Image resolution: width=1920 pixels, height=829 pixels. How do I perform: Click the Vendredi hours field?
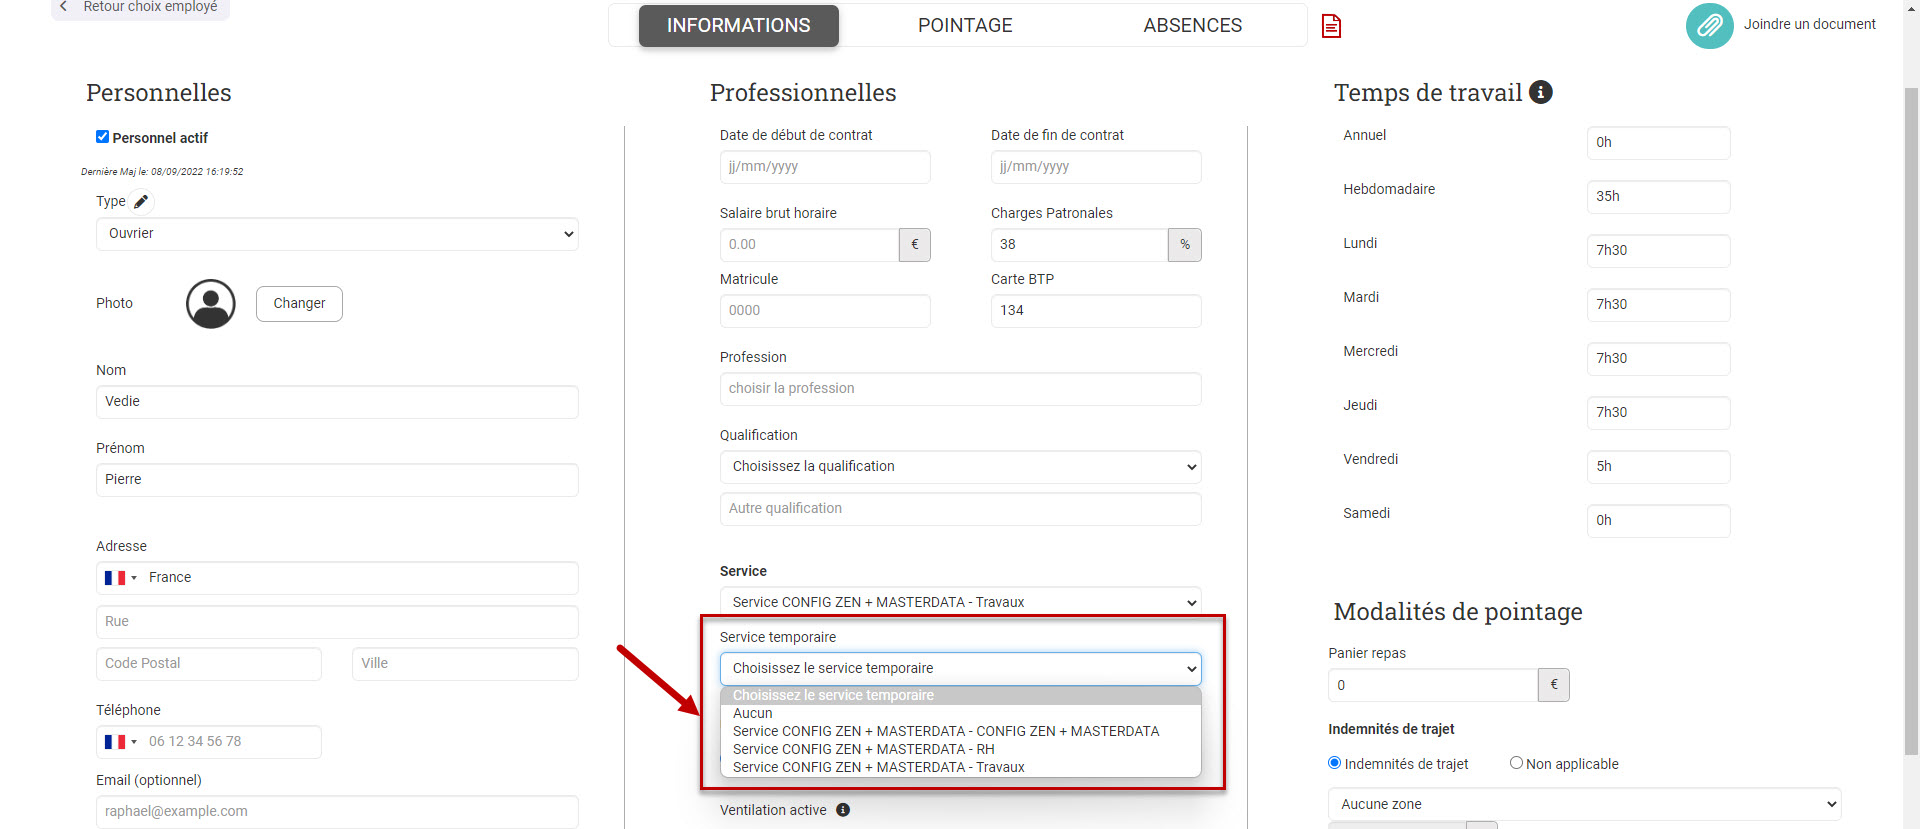click(1658, 467)
